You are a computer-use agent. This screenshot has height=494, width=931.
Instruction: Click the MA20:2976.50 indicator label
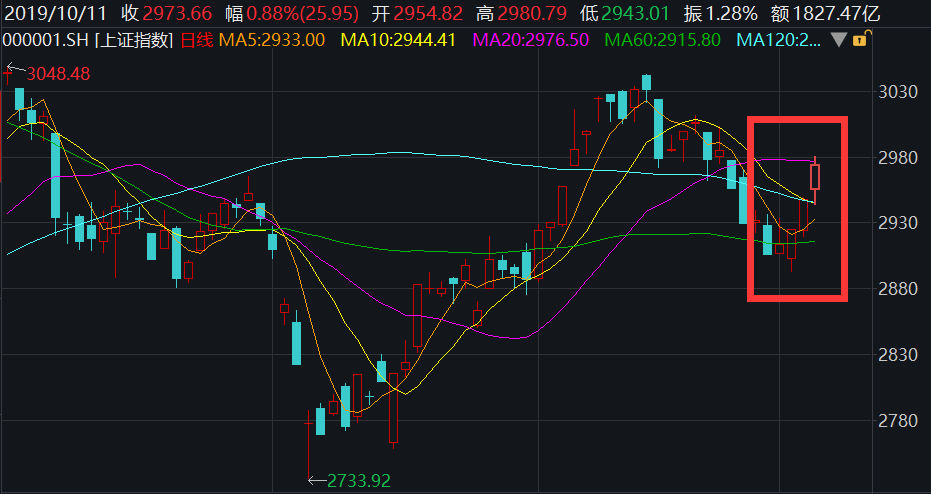coord(531,40)
